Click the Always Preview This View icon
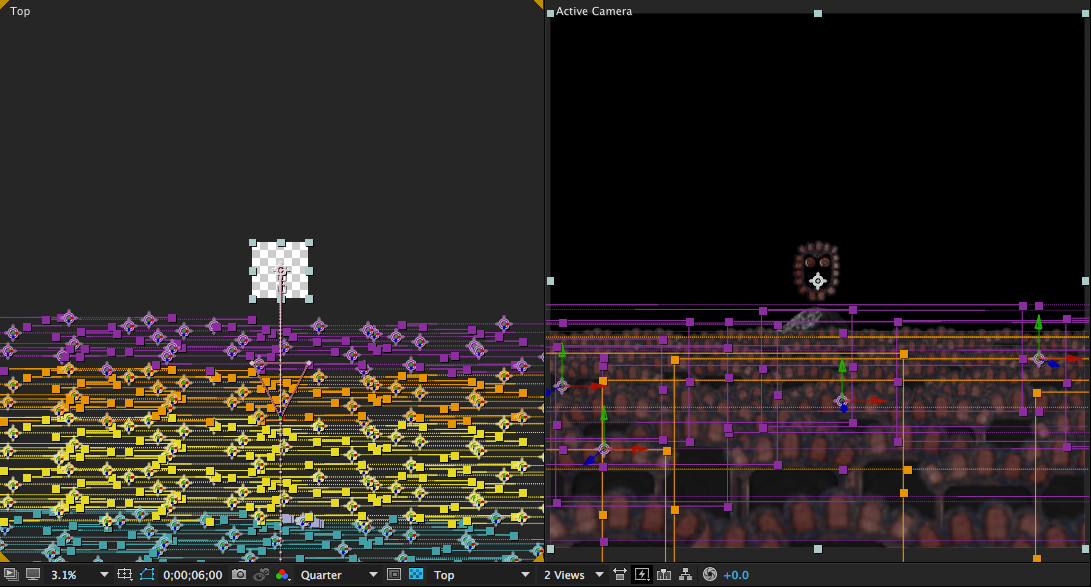This screenshot has width=1091, height=587. tap(10, 574)
